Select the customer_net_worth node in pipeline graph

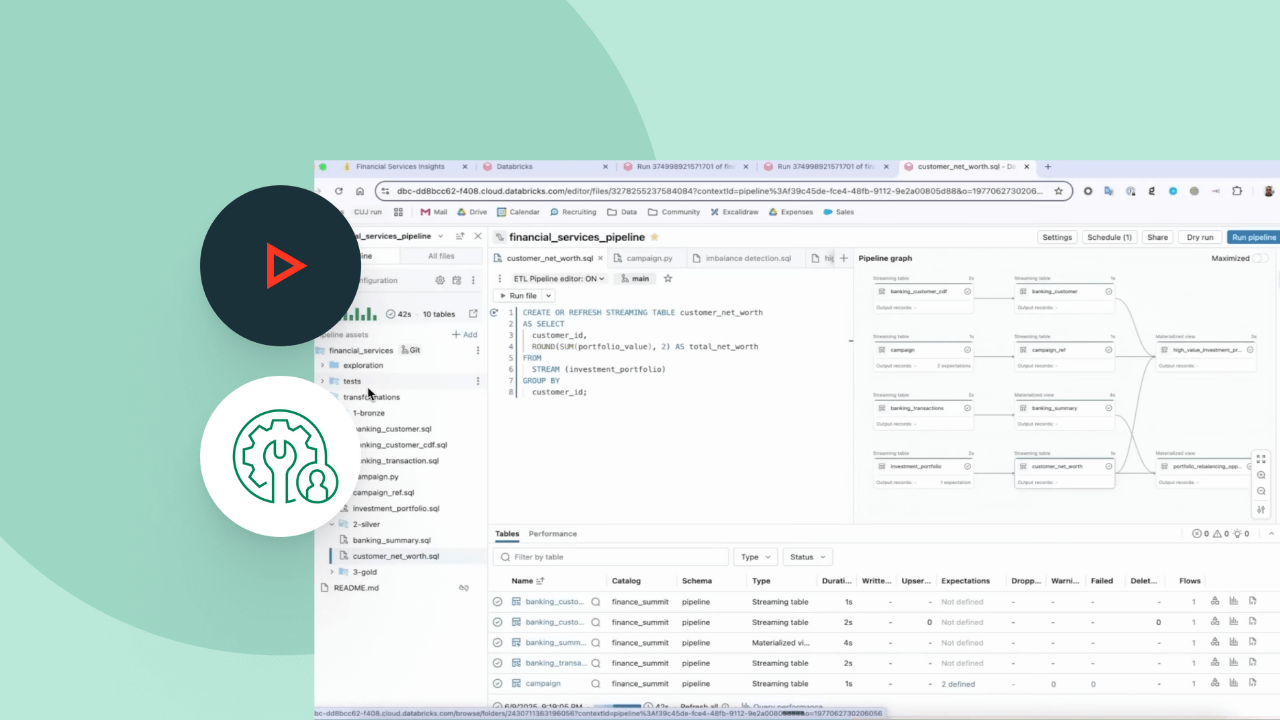(1063, 466)
